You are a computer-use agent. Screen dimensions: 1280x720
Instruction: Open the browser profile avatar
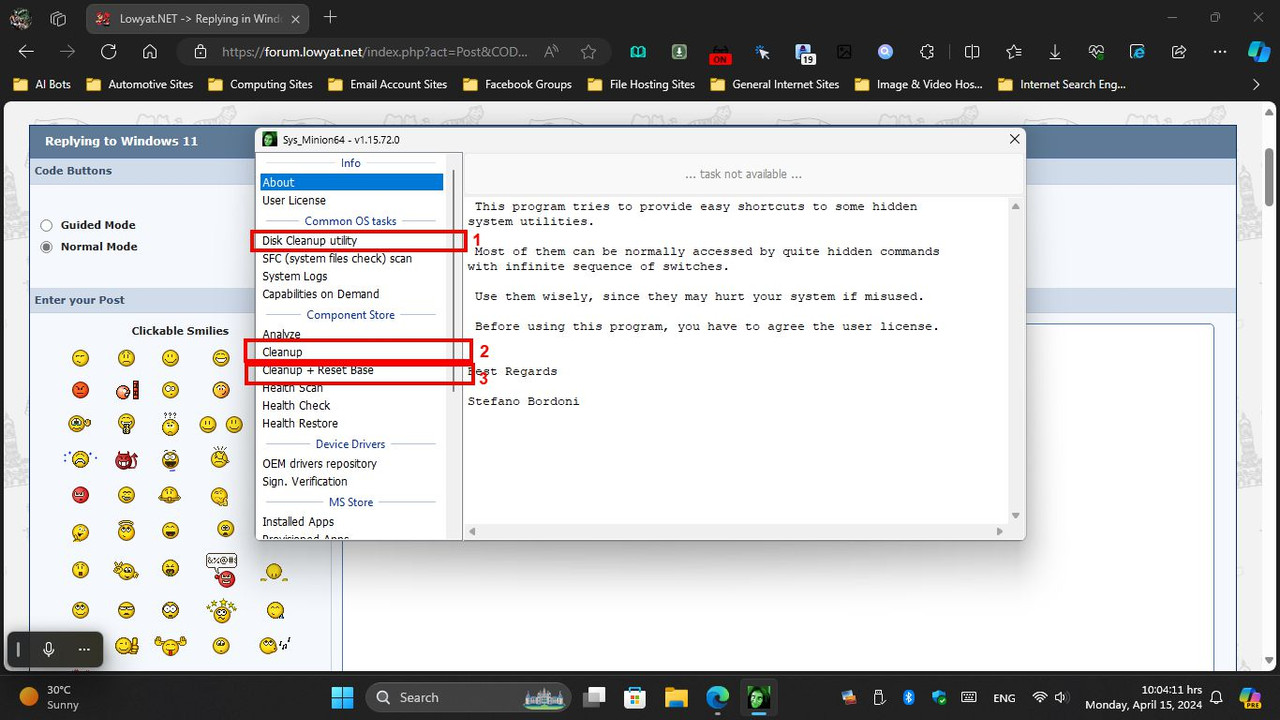(20, 18)
